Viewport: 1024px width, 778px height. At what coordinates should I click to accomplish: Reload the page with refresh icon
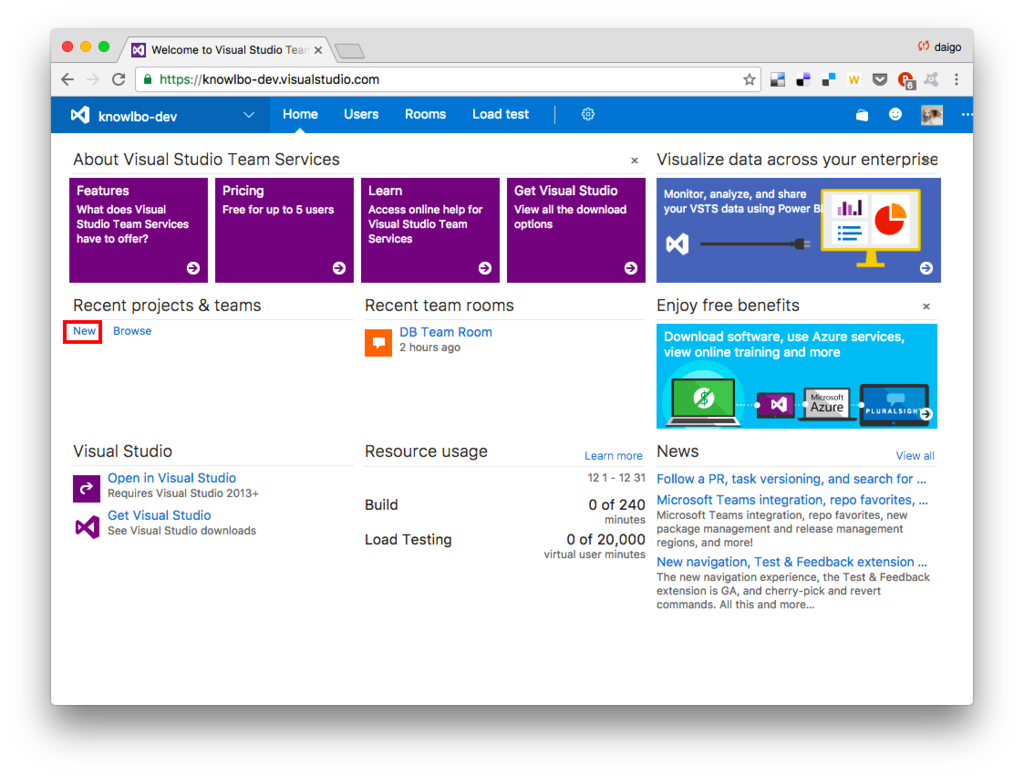click(x=118, y=80)
